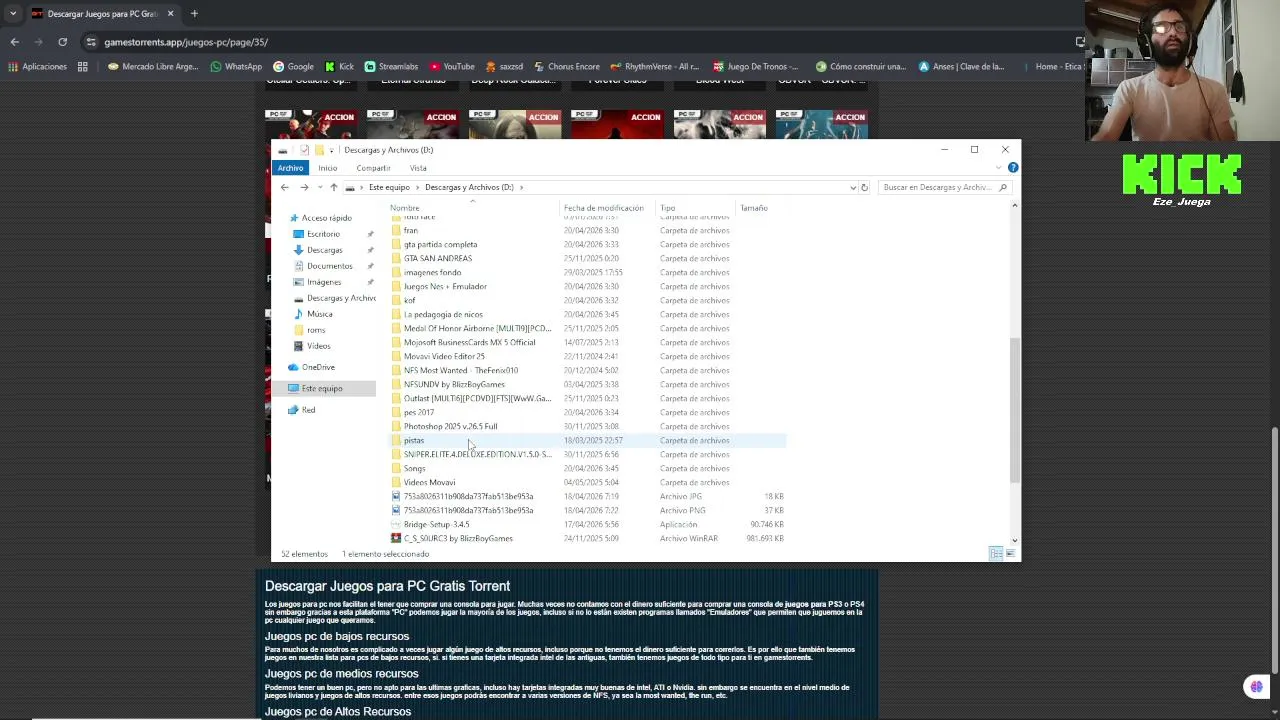Switch Explorer to details view icon
1280x720 pixels.
pos(996,554)
